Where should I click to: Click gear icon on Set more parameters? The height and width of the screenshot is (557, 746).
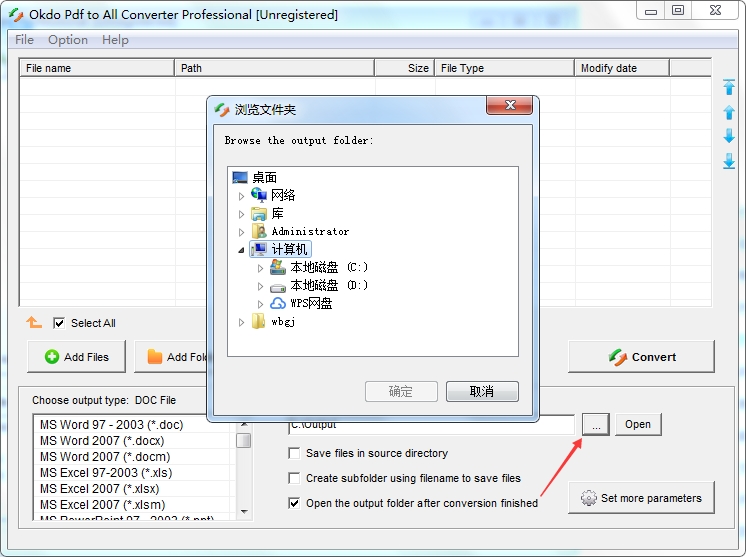click(x=589, y=498)
